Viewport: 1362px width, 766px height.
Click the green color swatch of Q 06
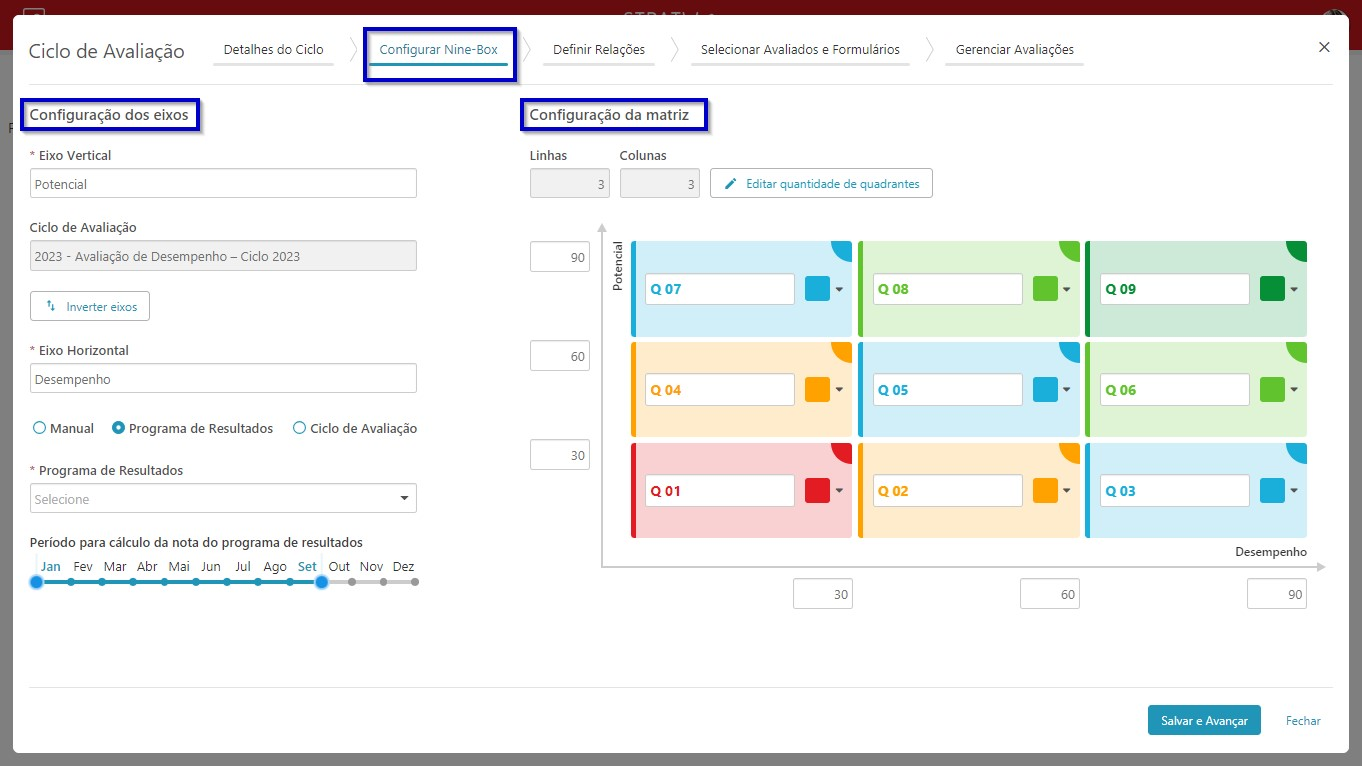pos(1272,390)
